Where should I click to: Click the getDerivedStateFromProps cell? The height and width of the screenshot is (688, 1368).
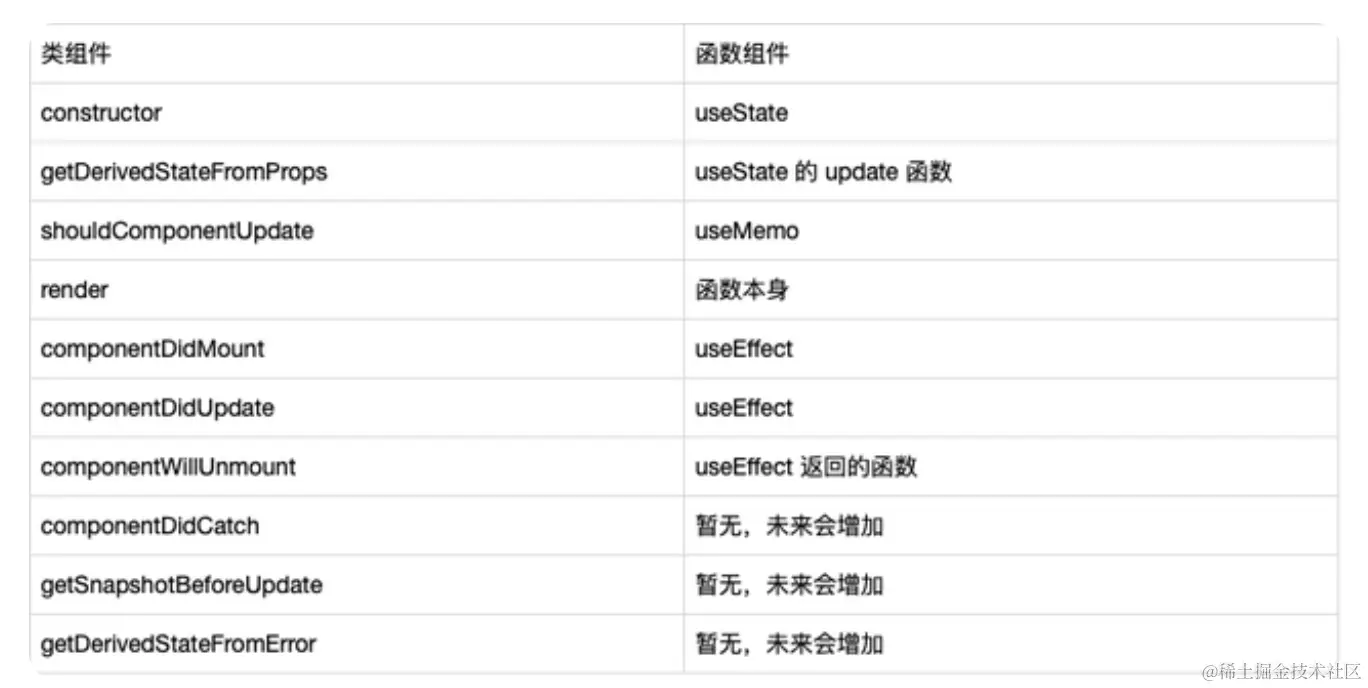pyautogui.click(x=183, y=172)
